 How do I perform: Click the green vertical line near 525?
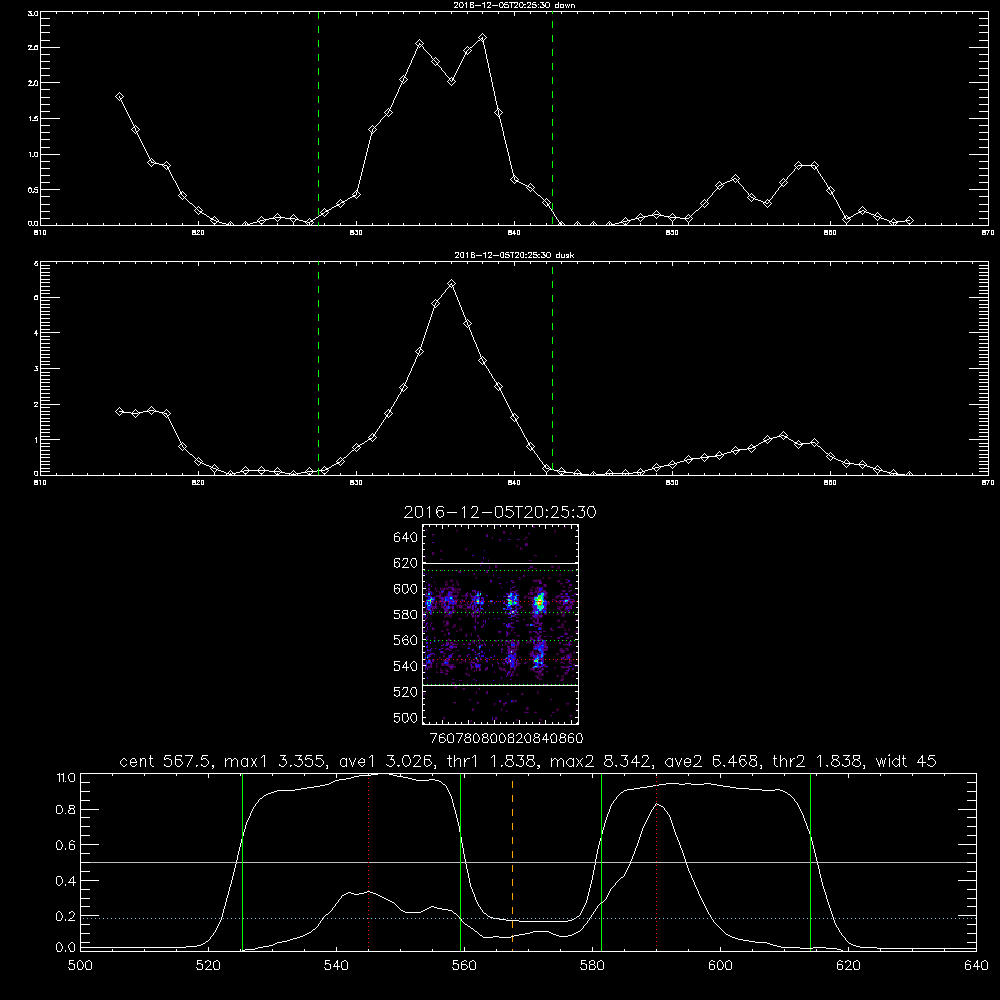(x=242, y=862)
